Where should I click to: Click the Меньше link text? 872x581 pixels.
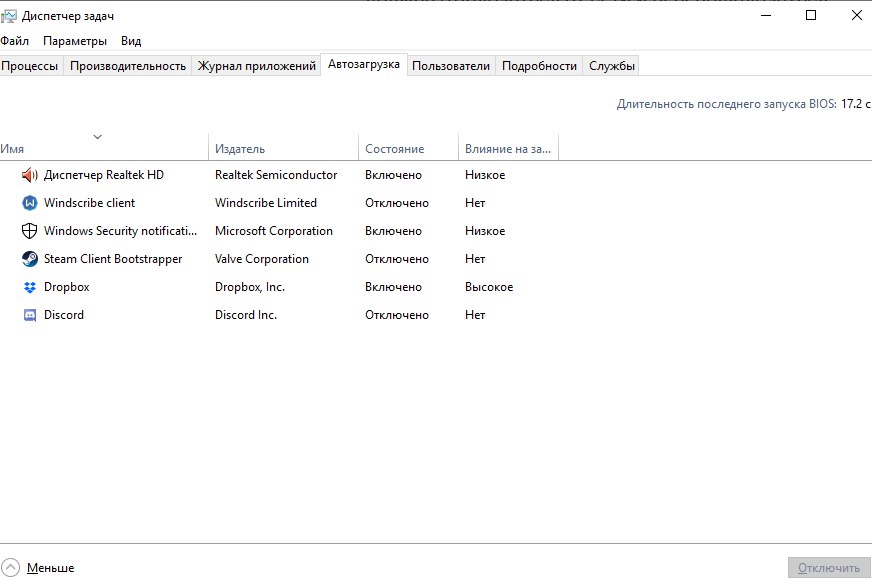pyautogui.click(x=50, y=568)
